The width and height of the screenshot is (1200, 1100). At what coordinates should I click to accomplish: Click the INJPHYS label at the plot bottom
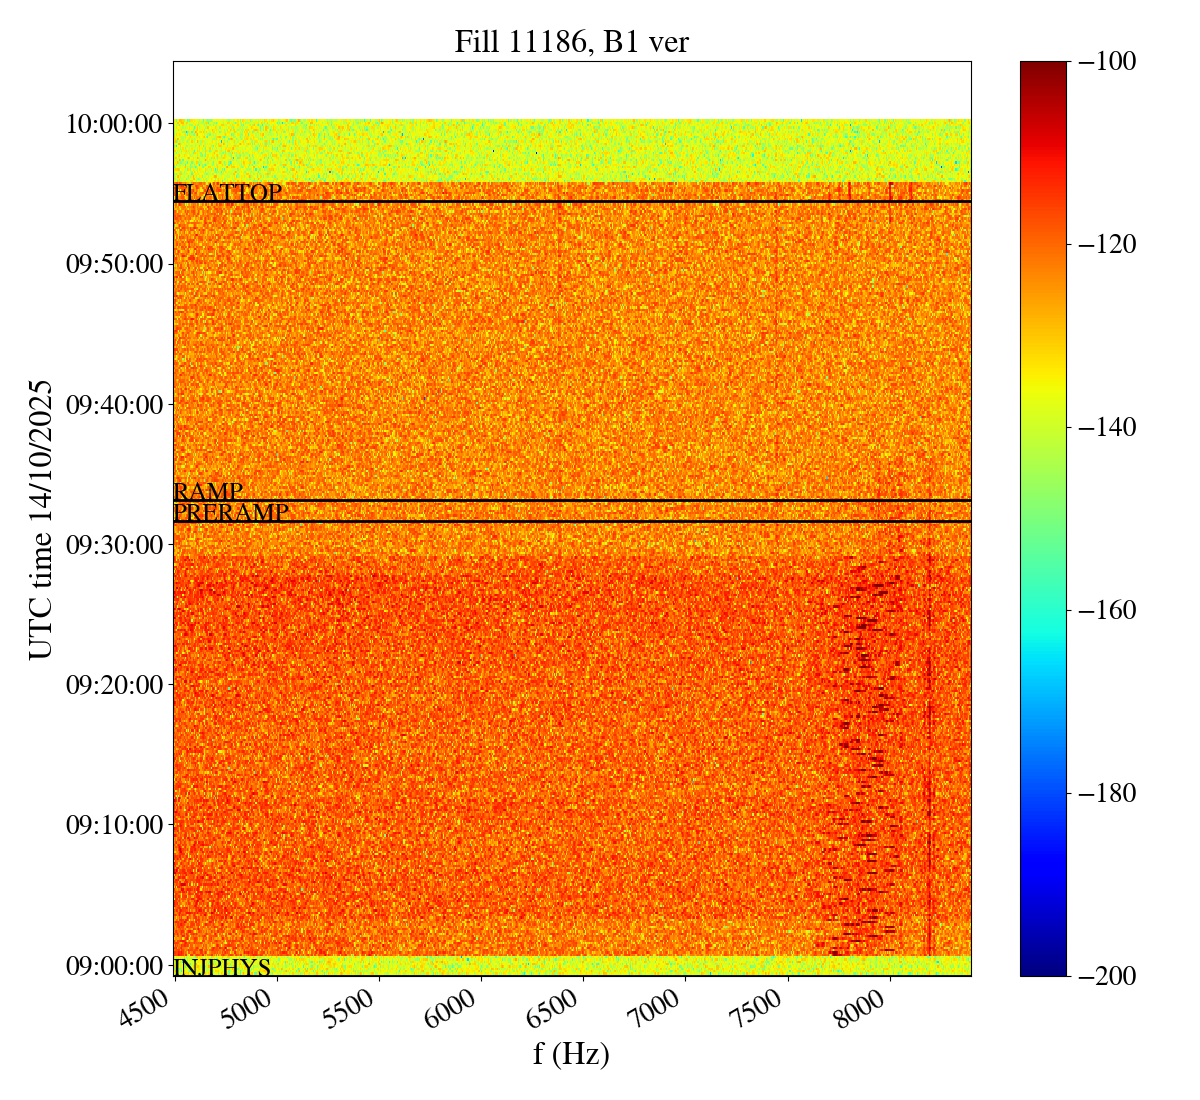(x=222, y=967)
